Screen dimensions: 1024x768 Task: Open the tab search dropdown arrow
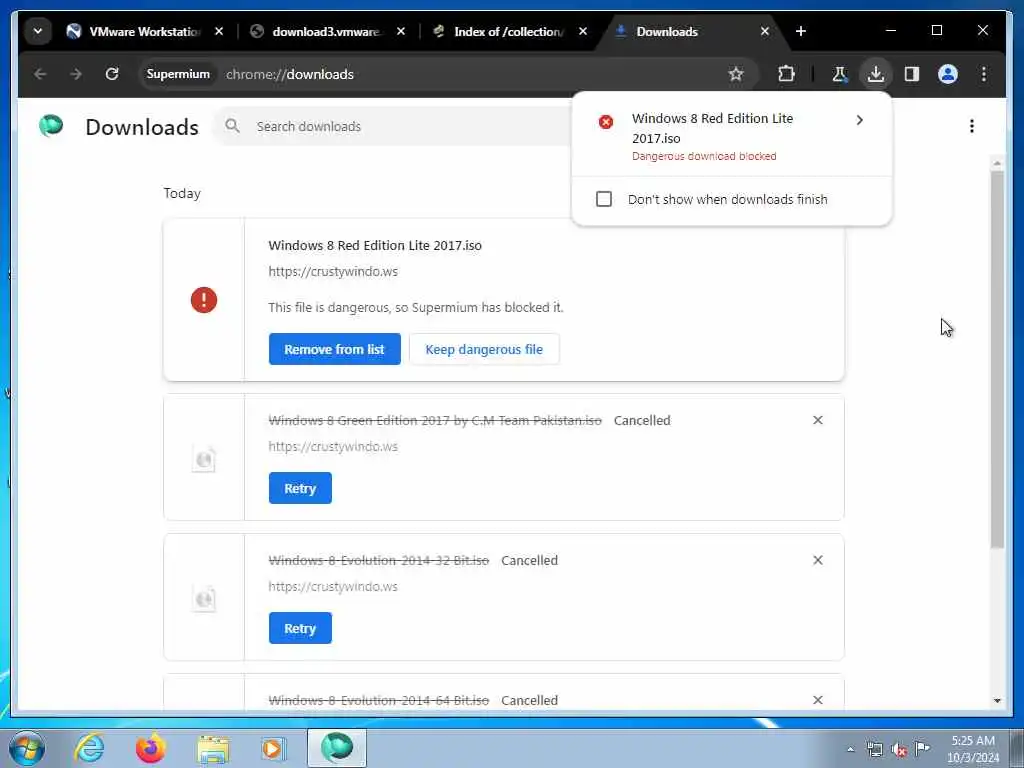click(38, 31)
